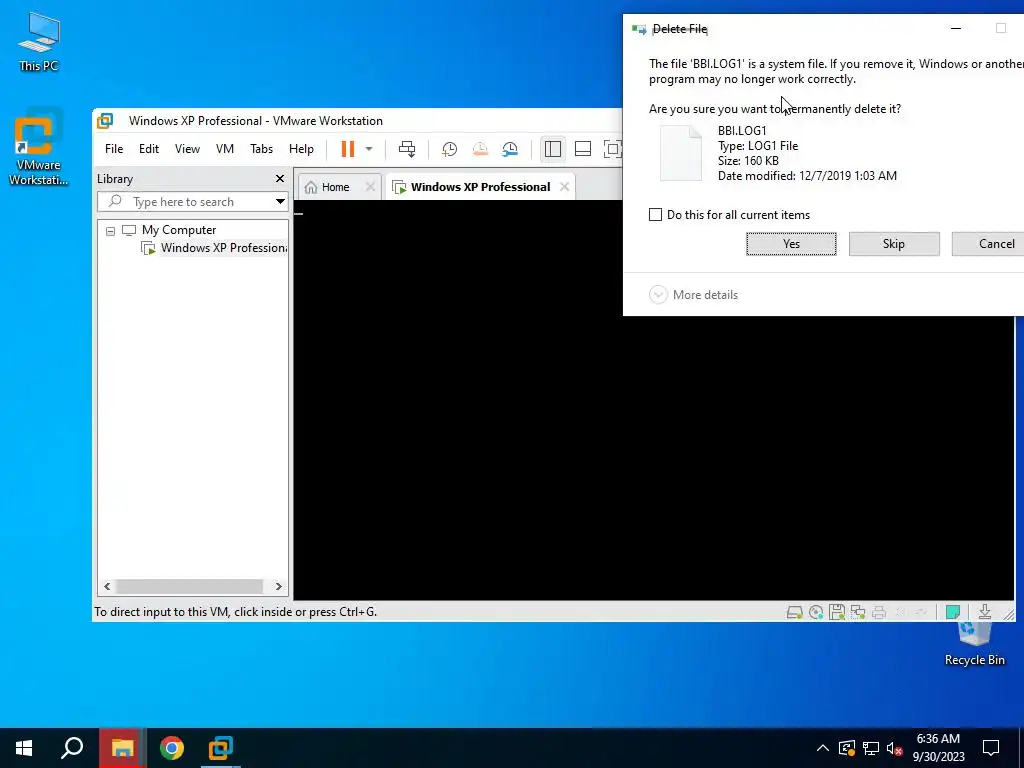Open File menu in VMware Workstation
The height and width of the screenshot is (768, 1024).
click(x=114, y=149)
